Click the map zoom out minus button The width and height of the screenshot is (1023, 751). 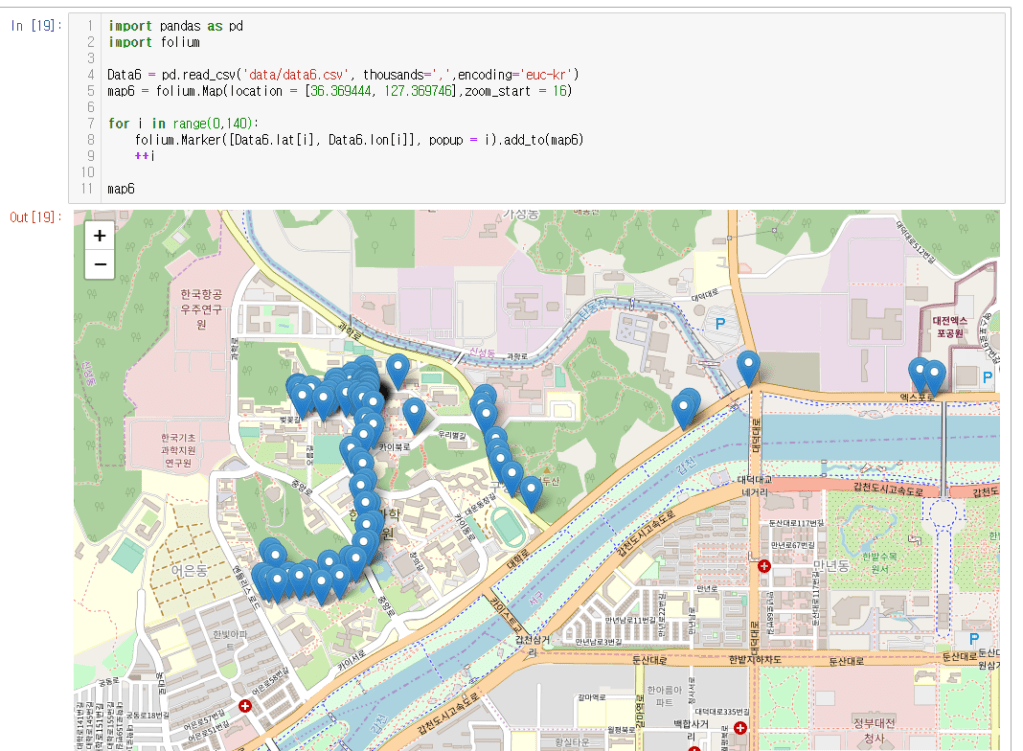[x=99, y=265]
